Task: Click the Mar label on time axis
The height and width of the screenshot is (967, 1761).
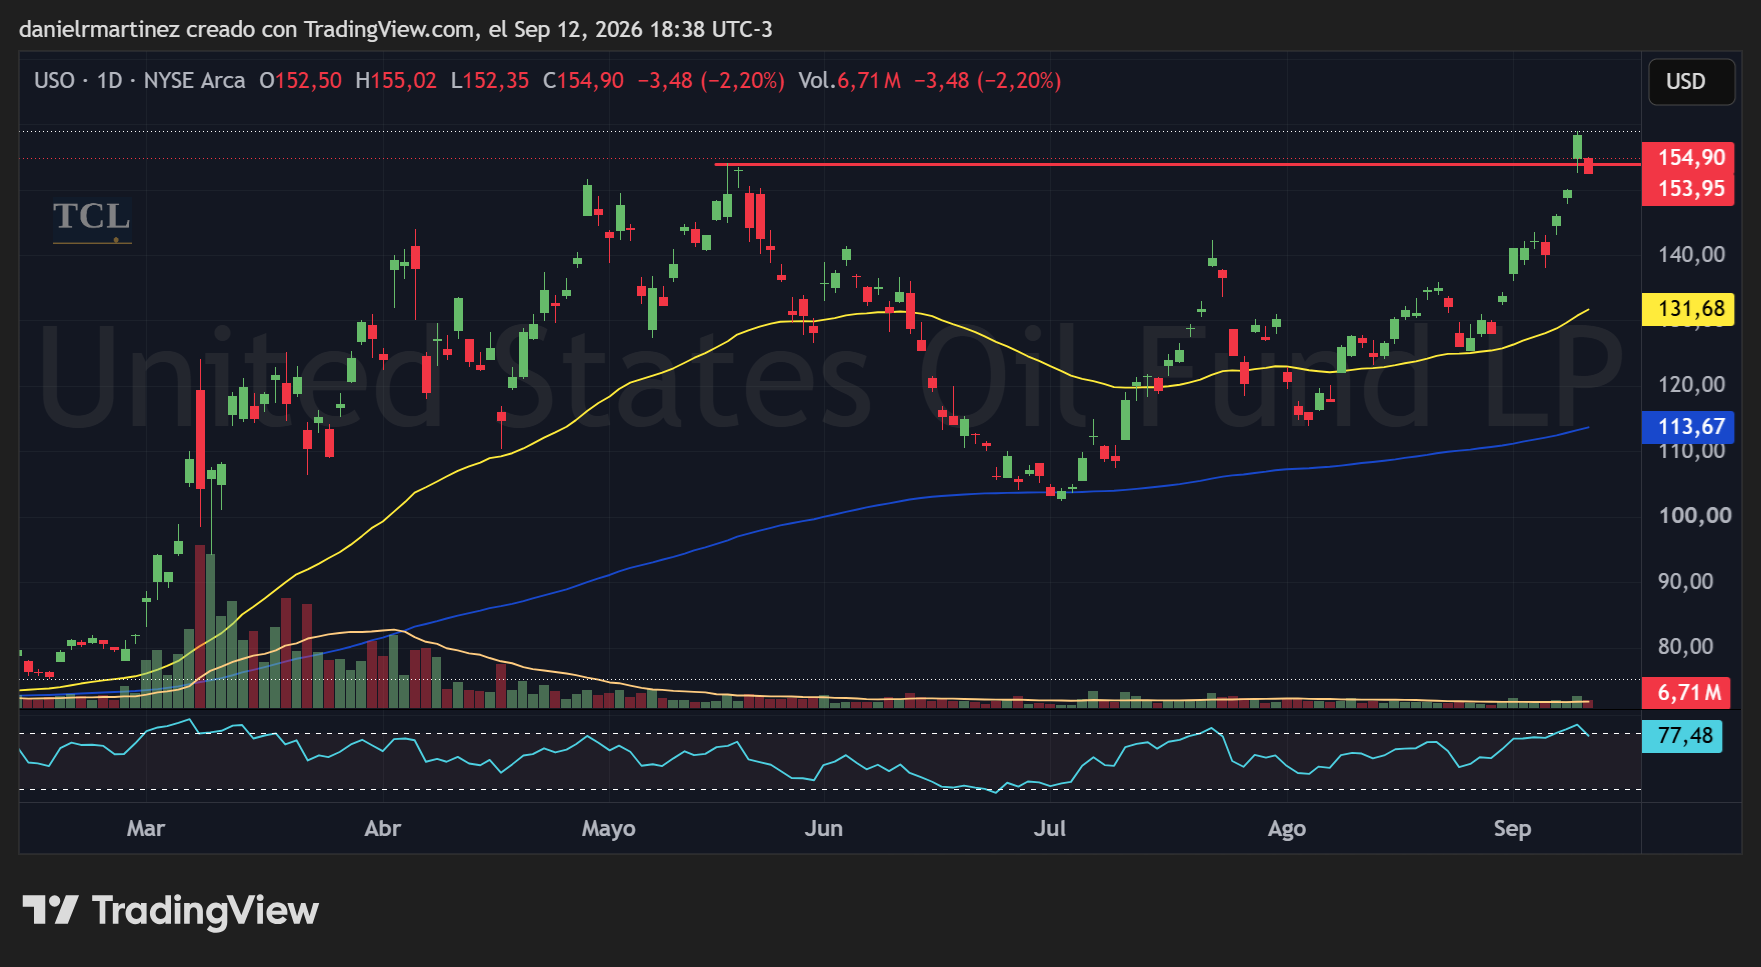Action: (x=146, y=829)
